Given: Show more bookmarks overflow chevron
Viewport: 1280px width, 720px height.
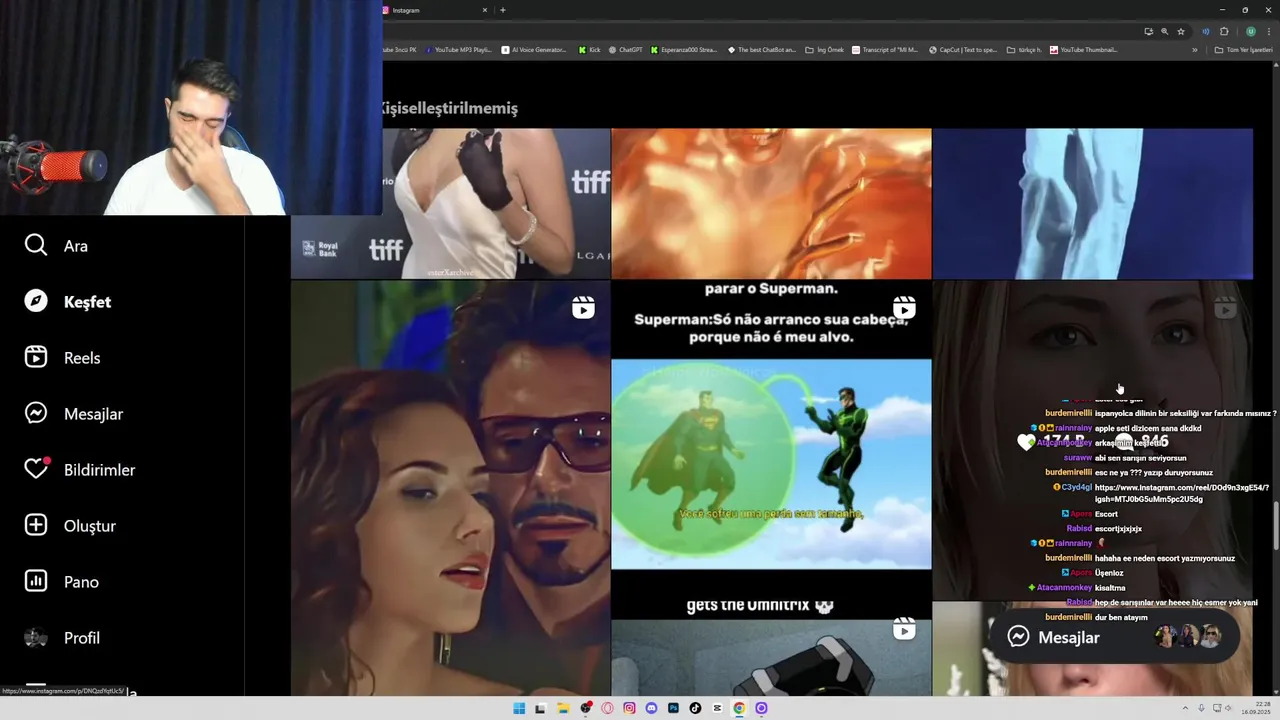Looking at the screenshot, I should 1194,49.
